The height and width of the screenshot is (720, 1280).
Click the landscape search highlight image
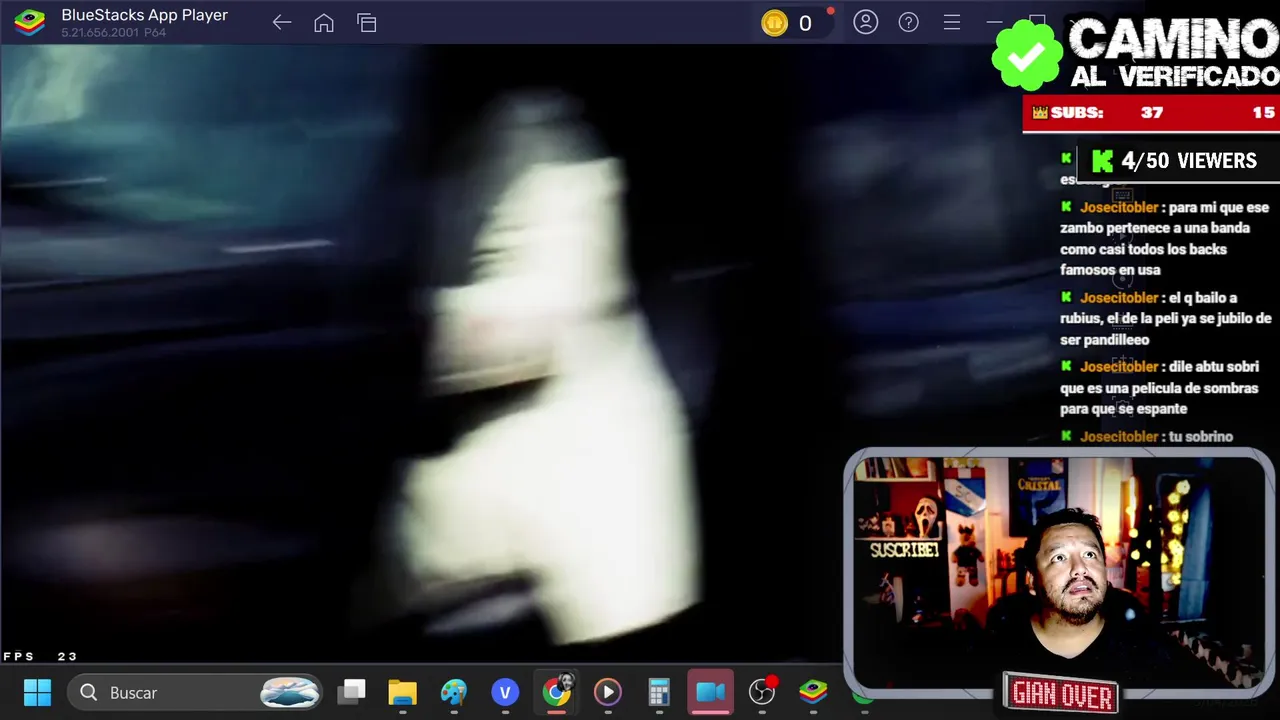click(x=290, y=692)
